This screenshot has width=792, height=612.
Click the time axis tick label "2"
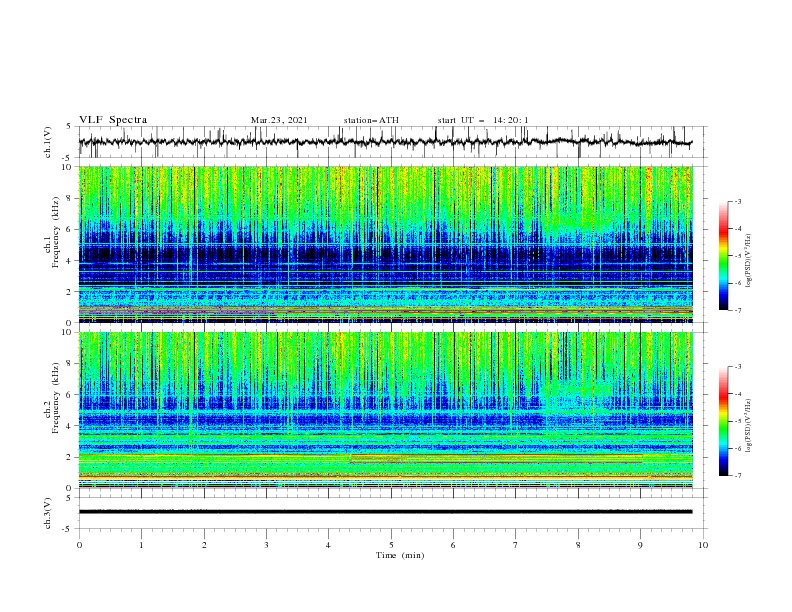(x=204, y=545)
